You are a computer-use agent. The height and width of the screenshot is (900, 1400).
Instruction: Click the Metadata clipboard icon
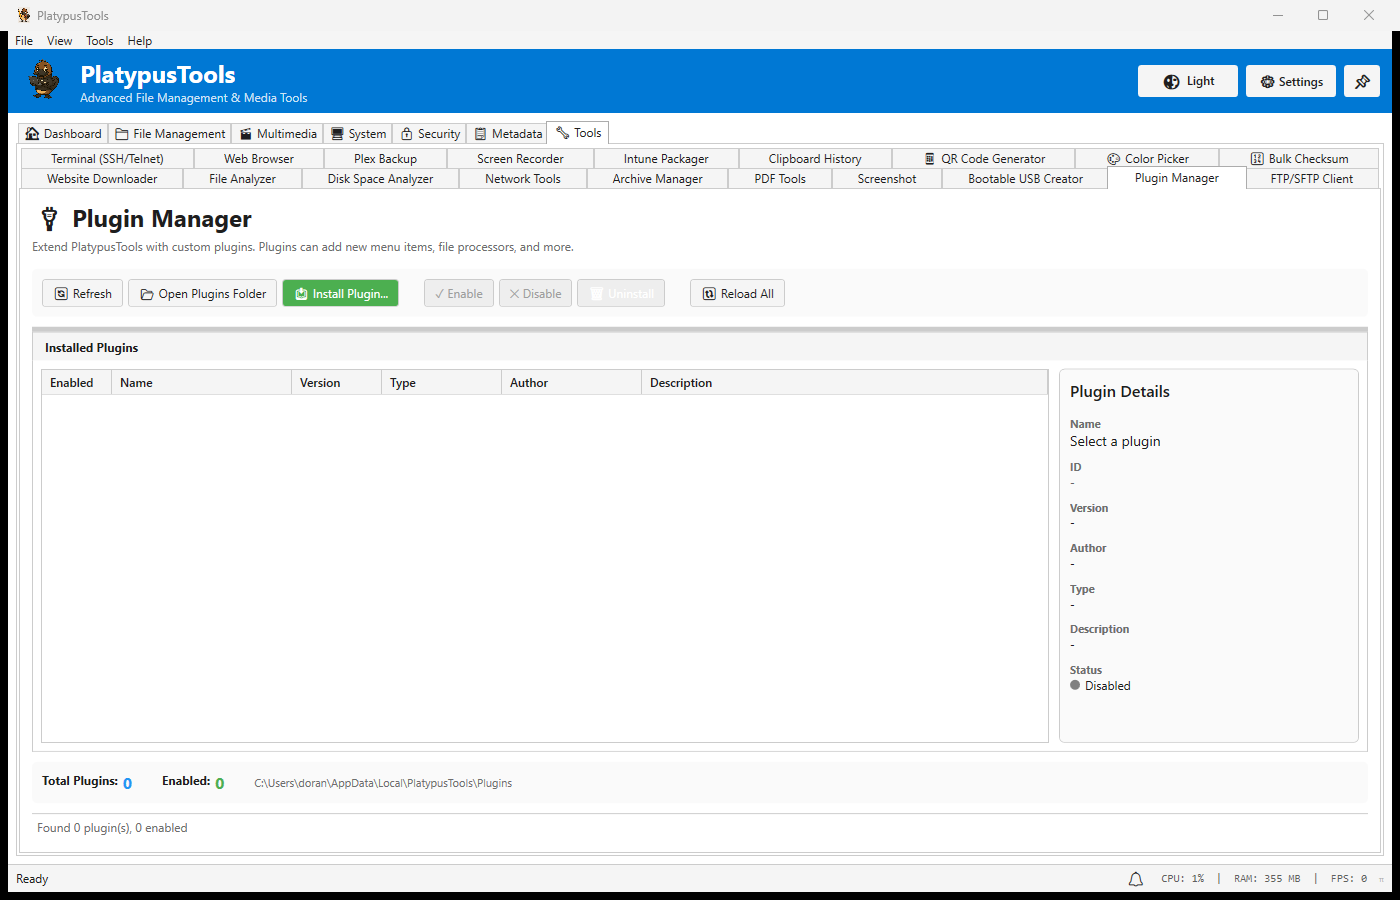click(x=479, y=132)
